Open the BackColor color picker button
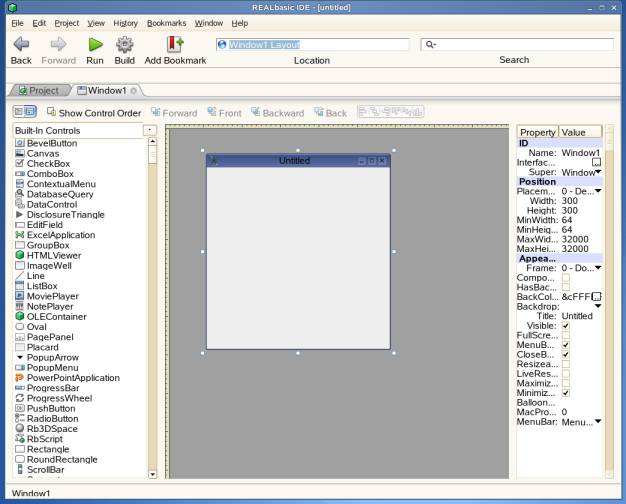The width and height of the screenshot is (626, 504). 596,297
